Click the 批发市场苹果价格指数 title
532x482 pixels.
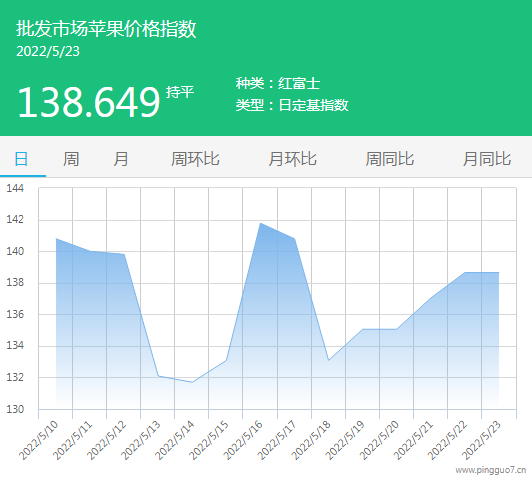106,28
